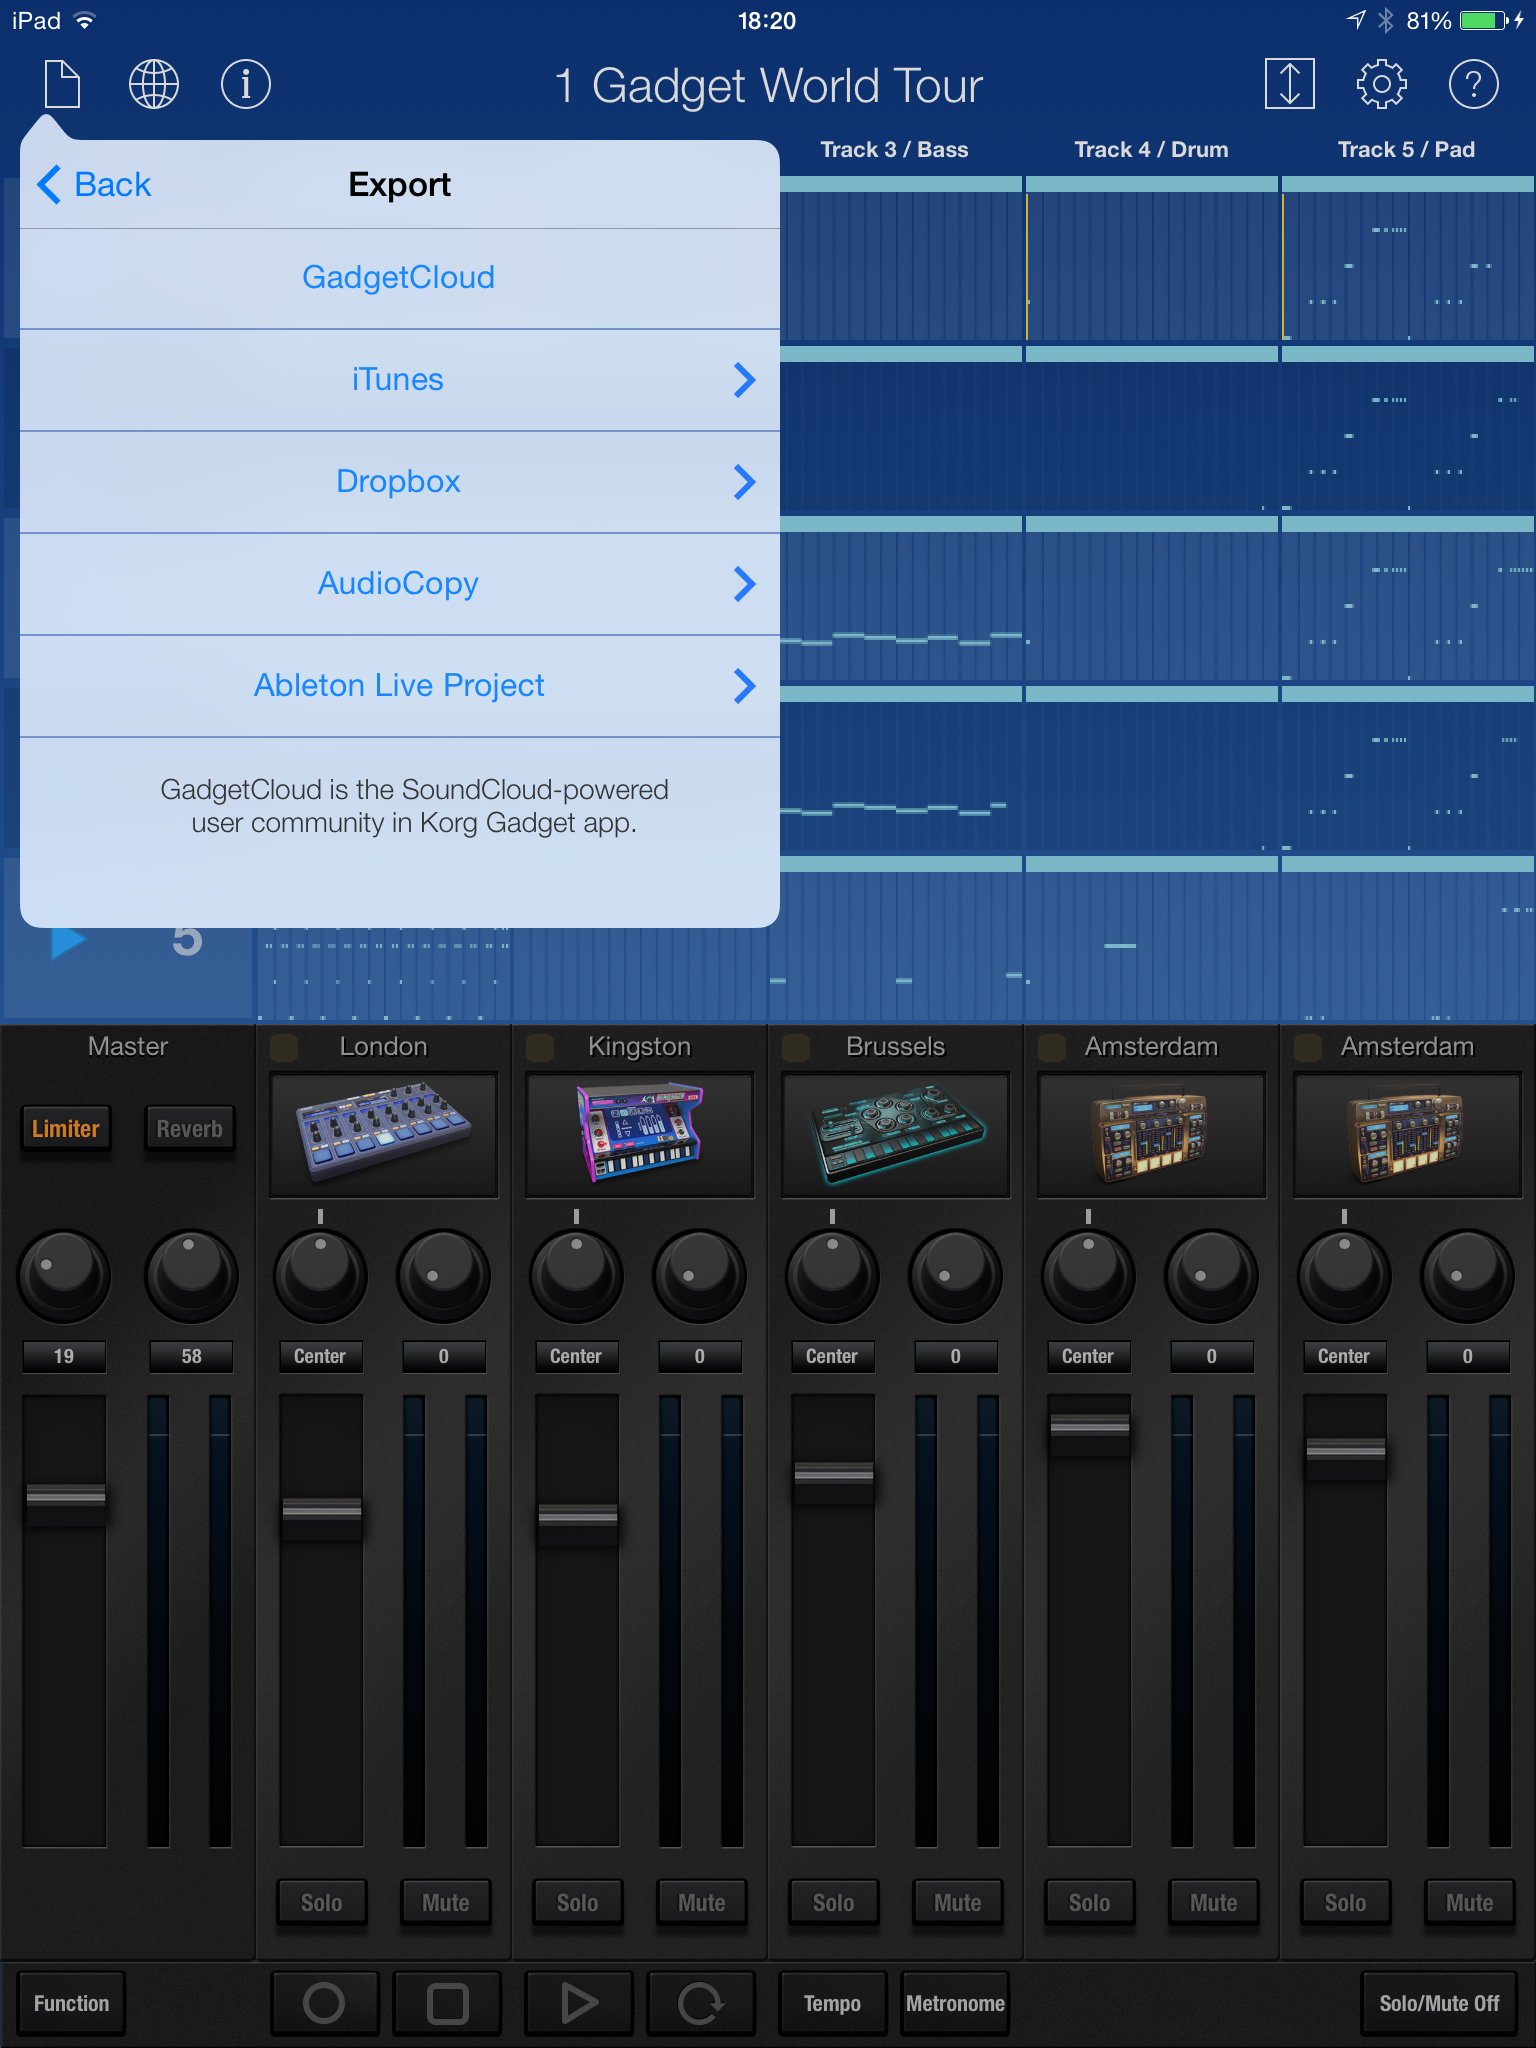The height and width of the screenshot is (2048, 1536).
Task: Toggle the Metronome button
Action: (955, 2003)
